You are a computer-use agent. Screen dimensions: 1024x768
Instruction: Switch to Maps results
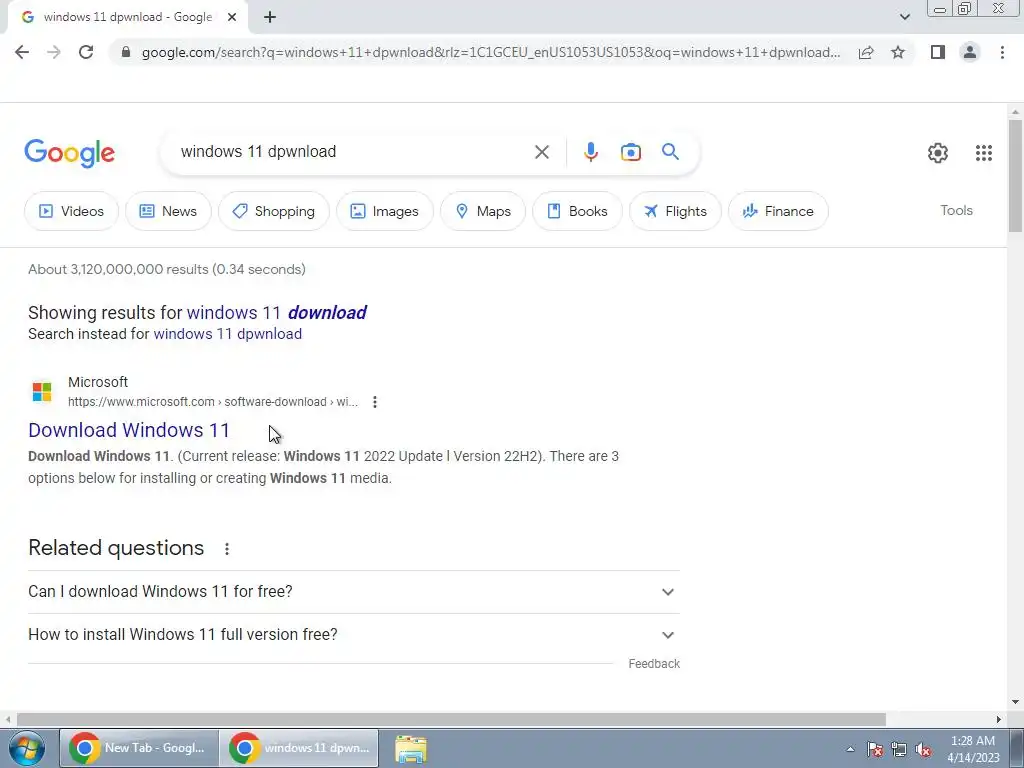[x=483, y=211]
